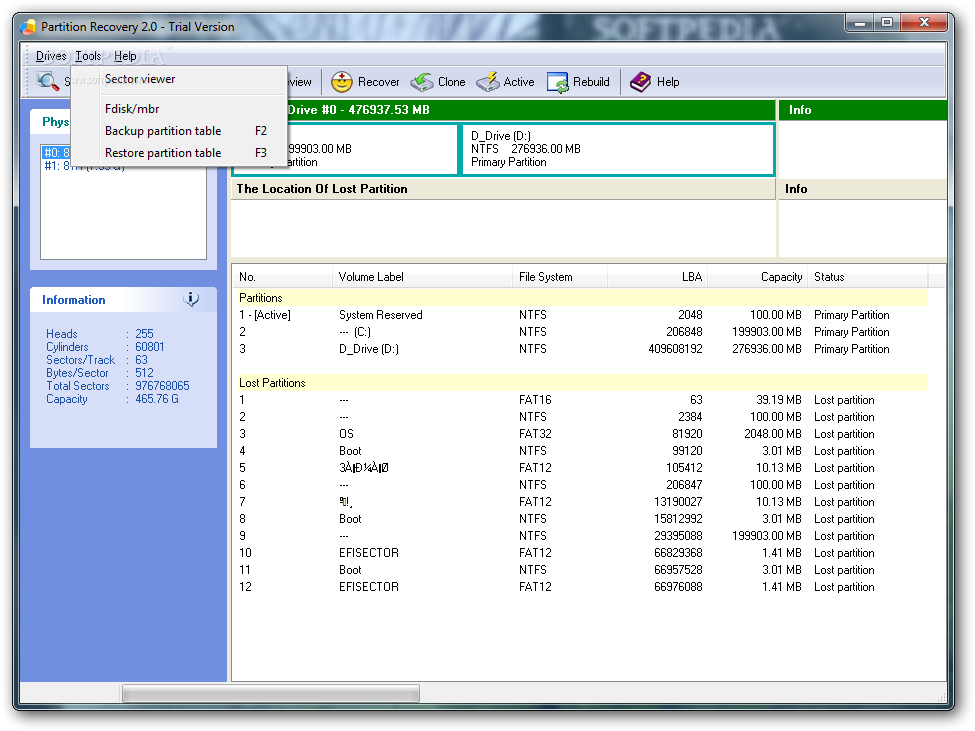Click the Information panel info icon
Viewport: 975px width, 731px height.
coord(192,299)
